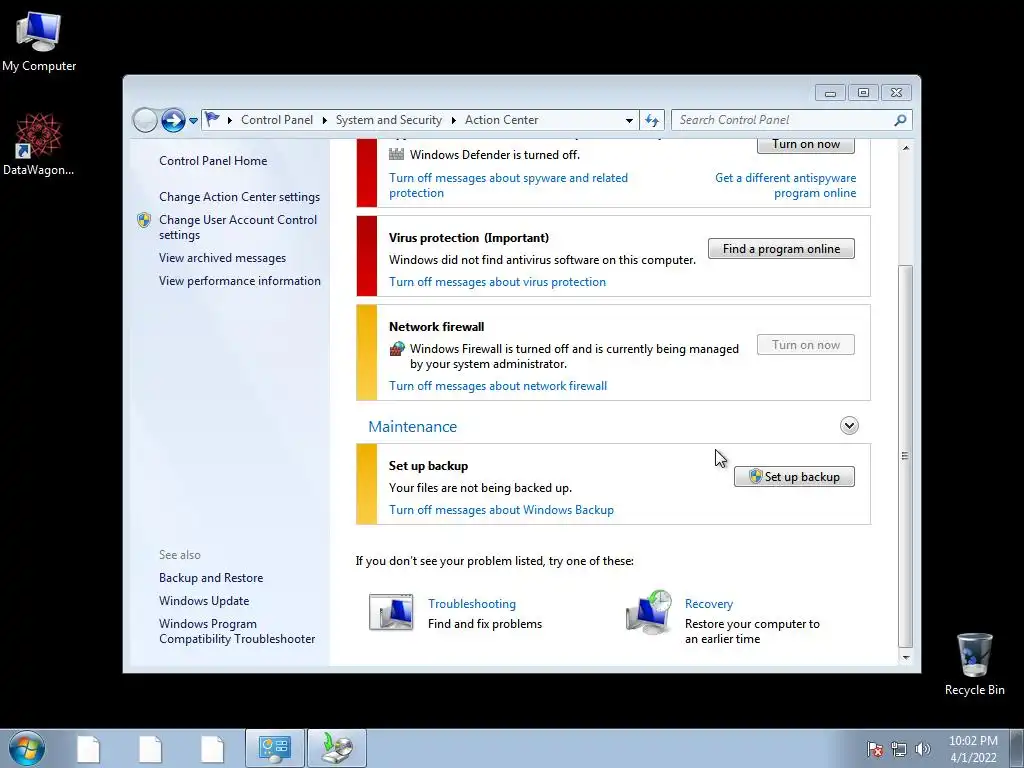Screen dimensions: 1024x768
Task: Open Windows Program Compatibility Troubleshooter
Action: click(237, 632)
